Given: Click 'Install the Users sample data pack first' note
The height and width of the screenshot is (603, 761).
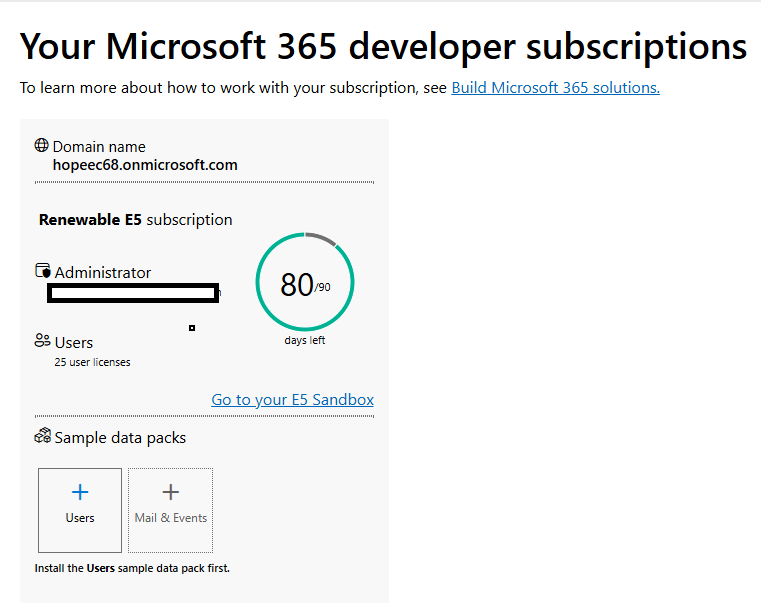Looking at the screenshot, I should pos(132,568).
